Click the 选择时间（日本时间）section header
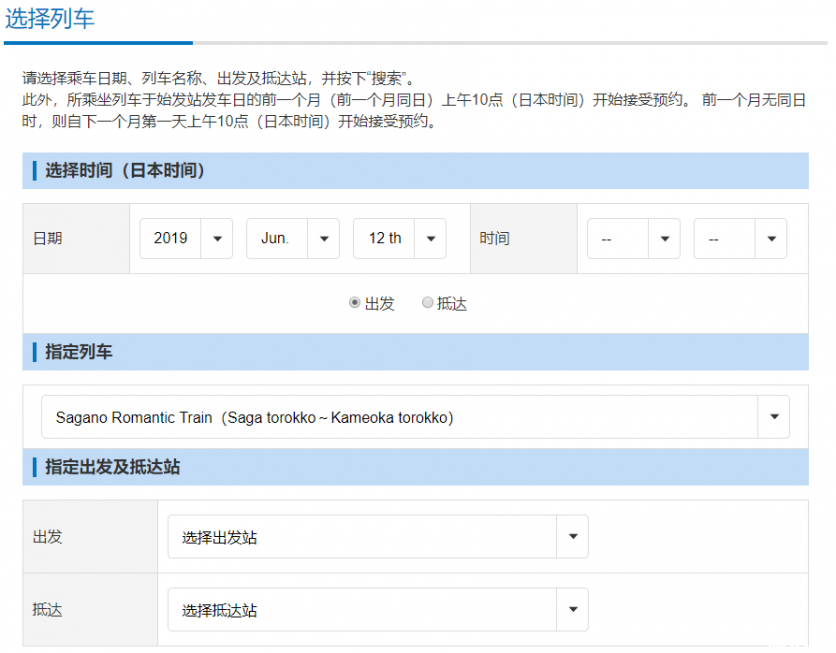This screenshot has width=836, height=653. [415, 171]
